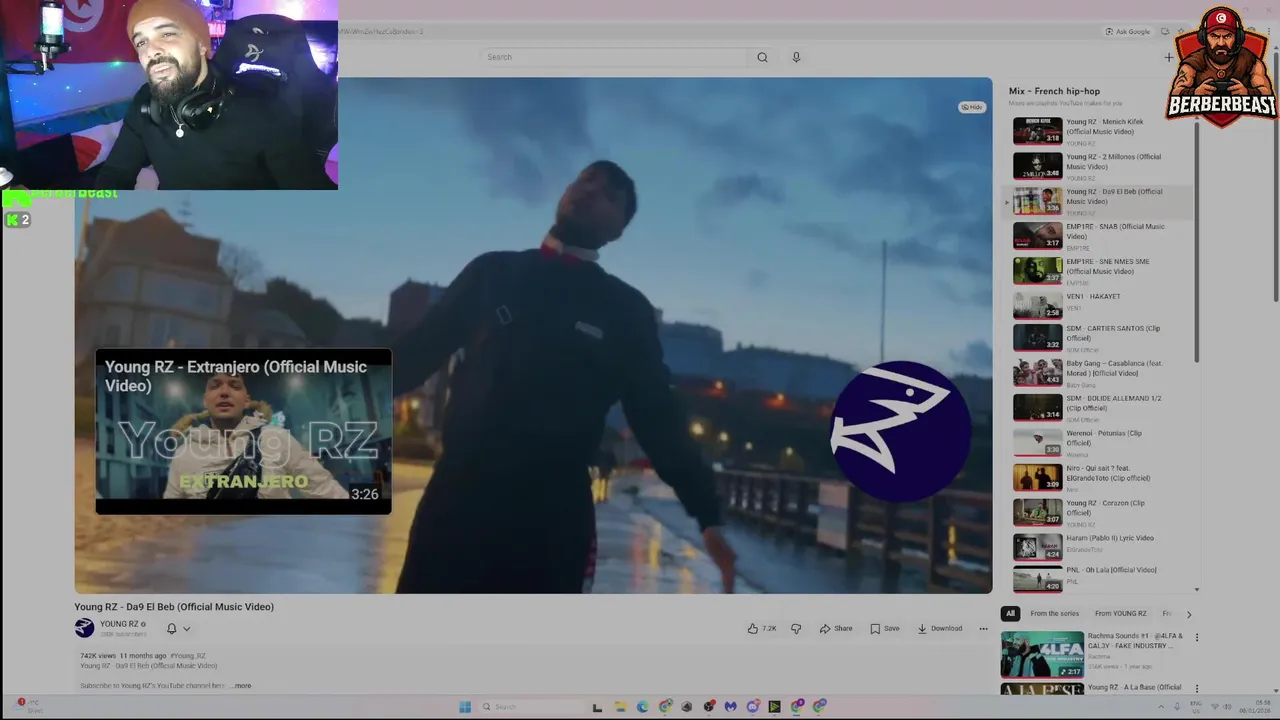The image size is (1280, 720).
Task: Expand the subscription notification dropdown arrow
Action: click(x=186, y=629)
